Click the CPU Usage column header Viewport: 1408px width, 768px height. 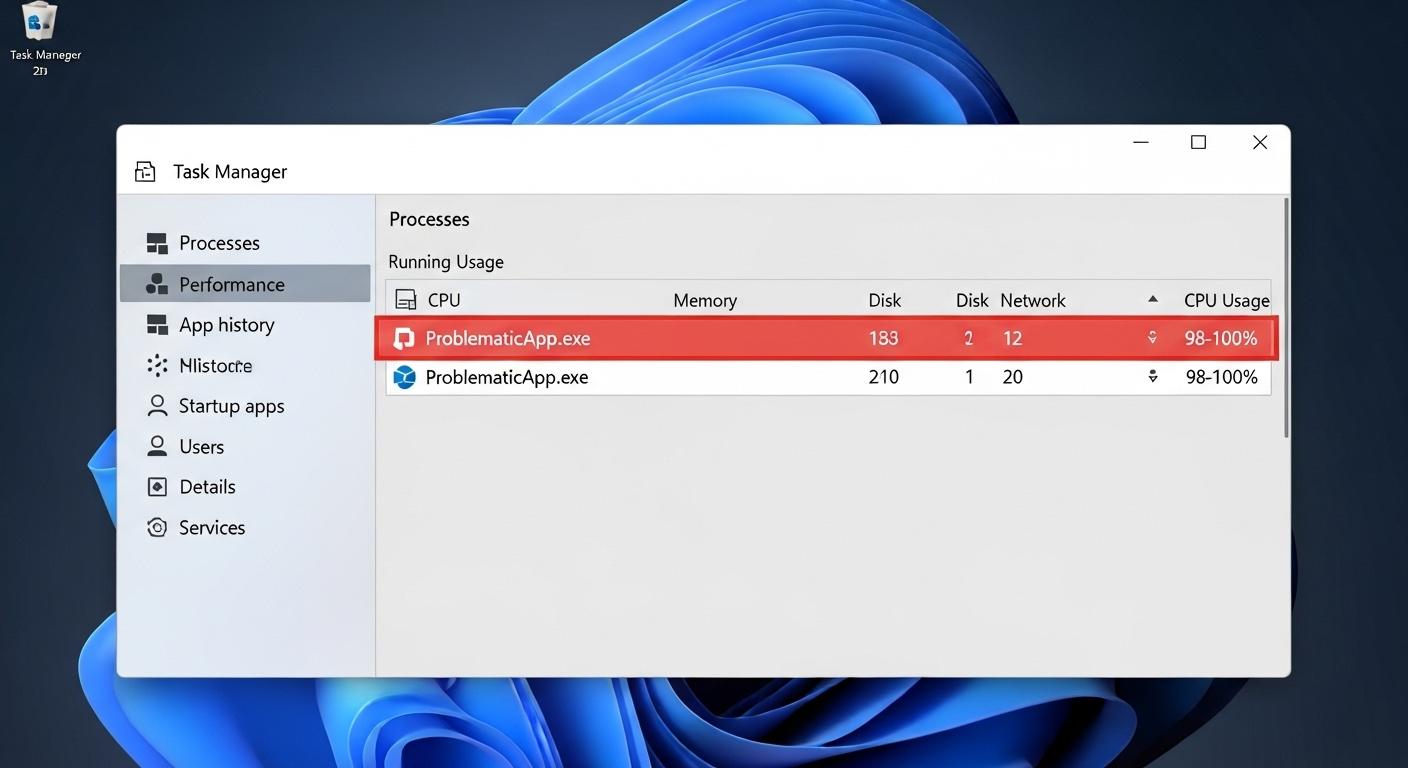click(1226, 299)
